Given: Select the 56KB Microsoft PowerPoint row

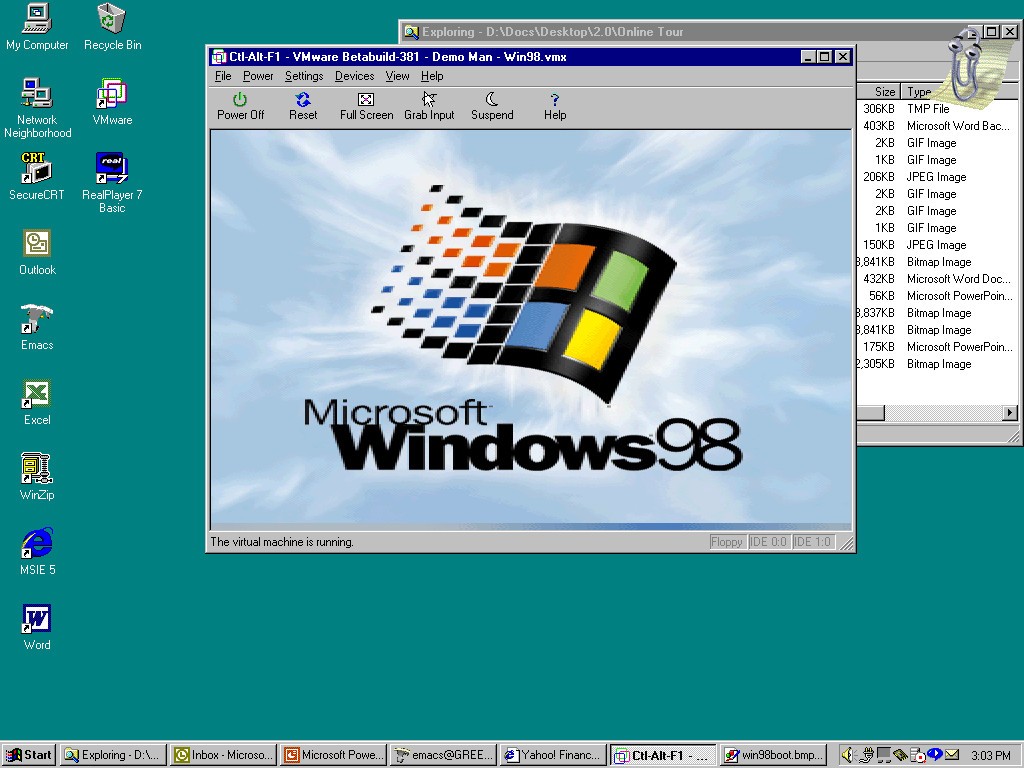Looking at the screenshot, I should click(937, 296).
